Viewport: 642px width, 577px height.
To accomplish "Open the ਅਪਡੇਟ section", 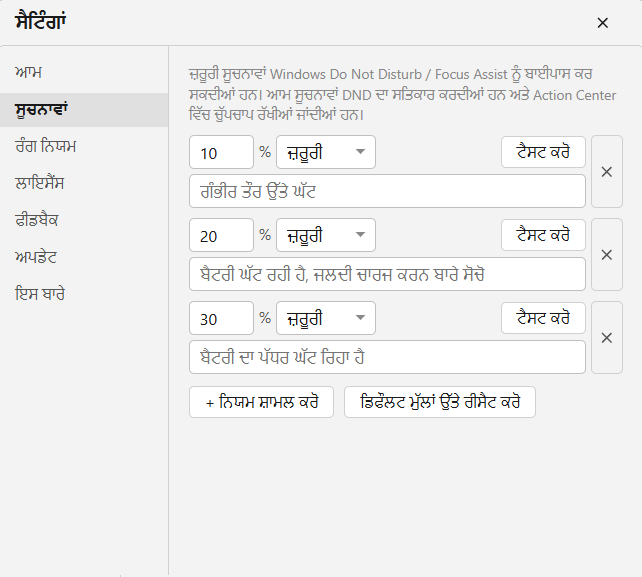I will [x=84, y=257].
